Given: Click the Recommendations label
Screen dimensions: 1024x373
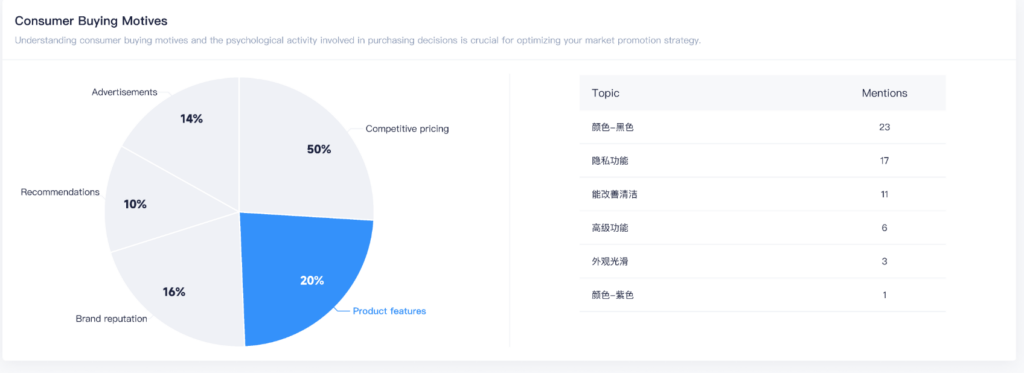Looking at the screenshot, I should (x=60, y=192).
